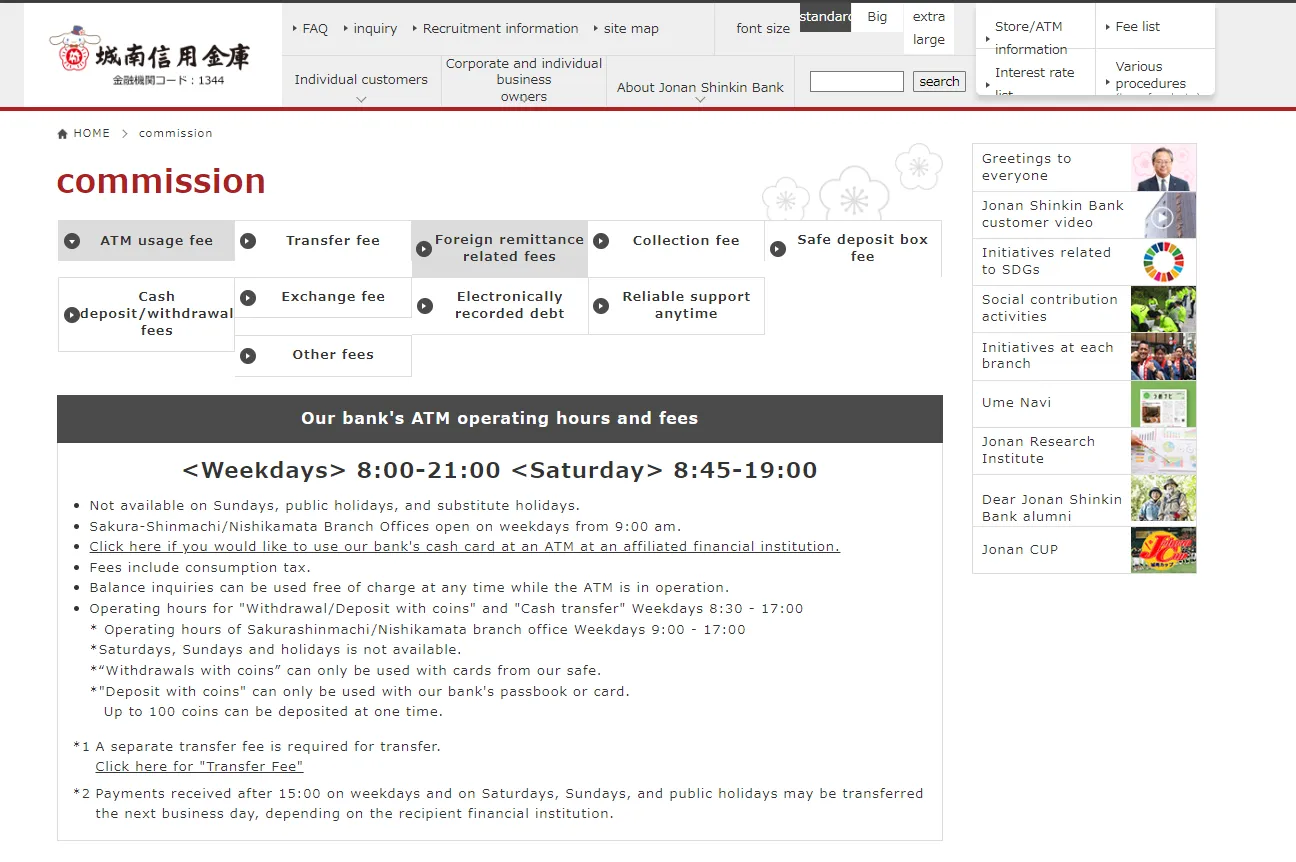The height and width of the screenshot is (862, 1296).
Task: Click the arrow icon beside Safe deposit box fee
Action: [x=778, y=249]
